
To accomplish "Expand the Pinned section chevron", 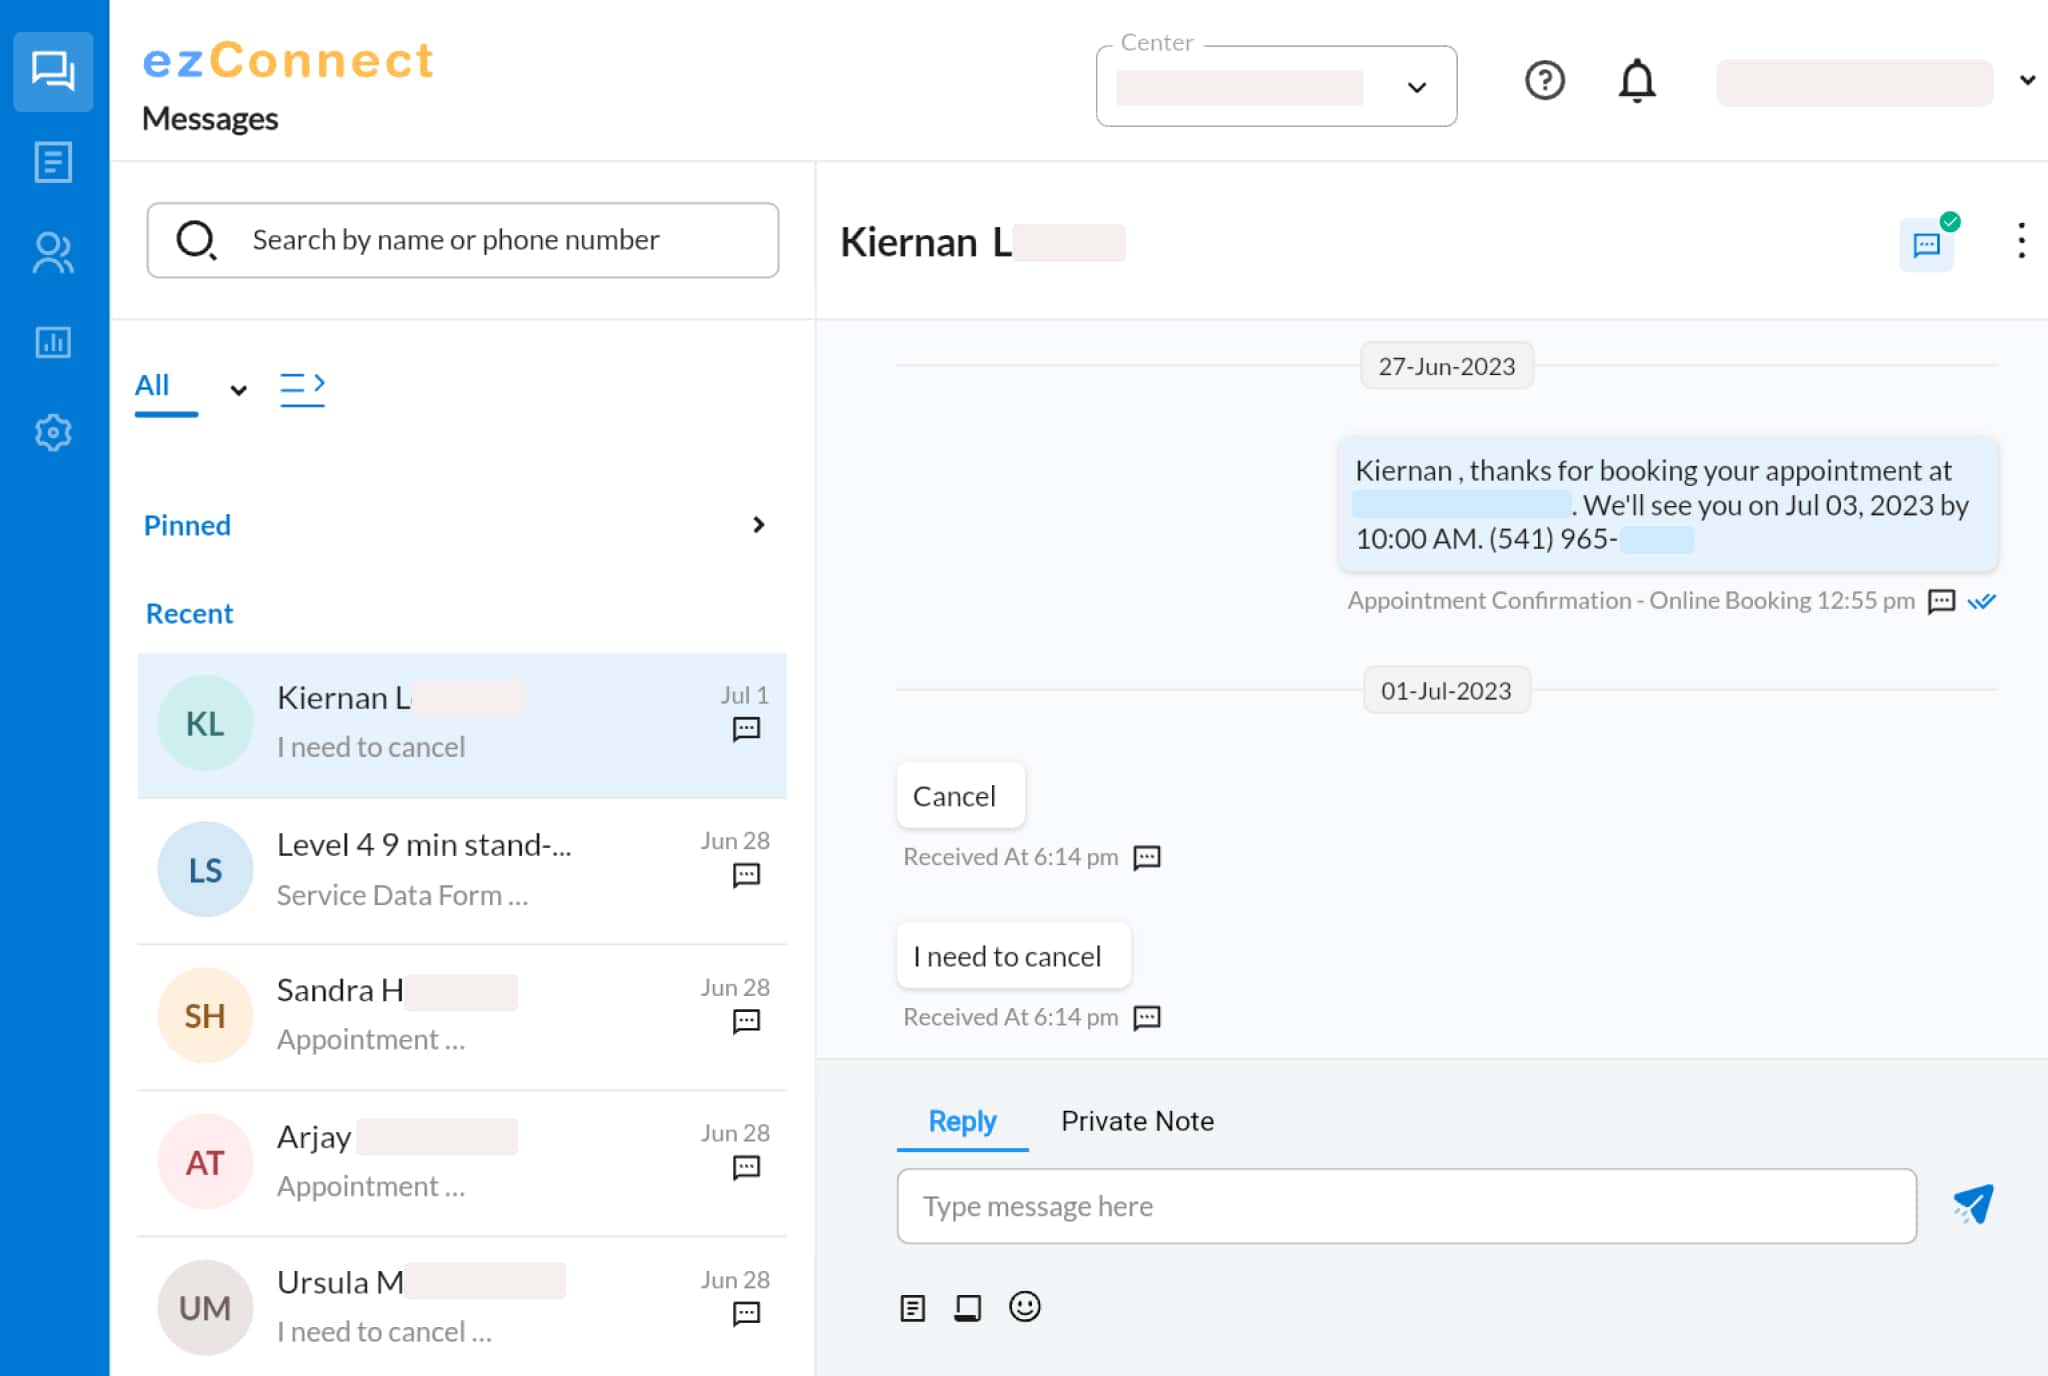I will click(x=759, y=525).
